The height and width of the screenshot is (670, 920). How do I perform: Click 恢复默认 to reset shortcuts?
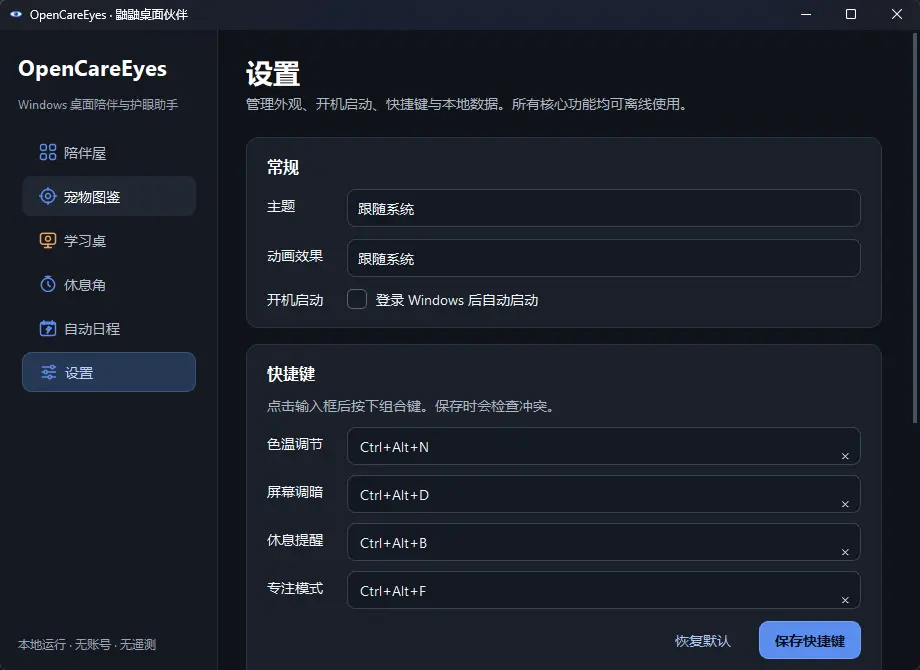point(703,641)
